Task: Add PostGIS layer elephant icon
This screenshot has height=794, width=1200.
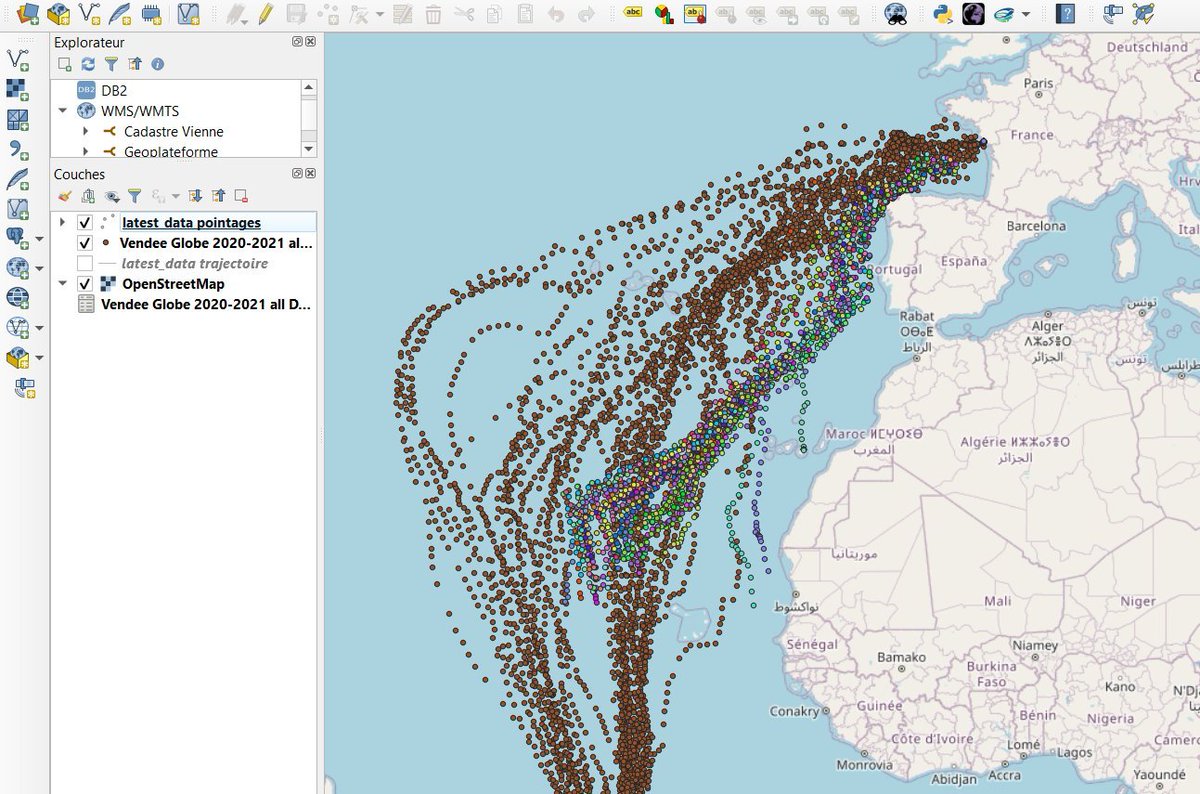Action: point(17,238)
